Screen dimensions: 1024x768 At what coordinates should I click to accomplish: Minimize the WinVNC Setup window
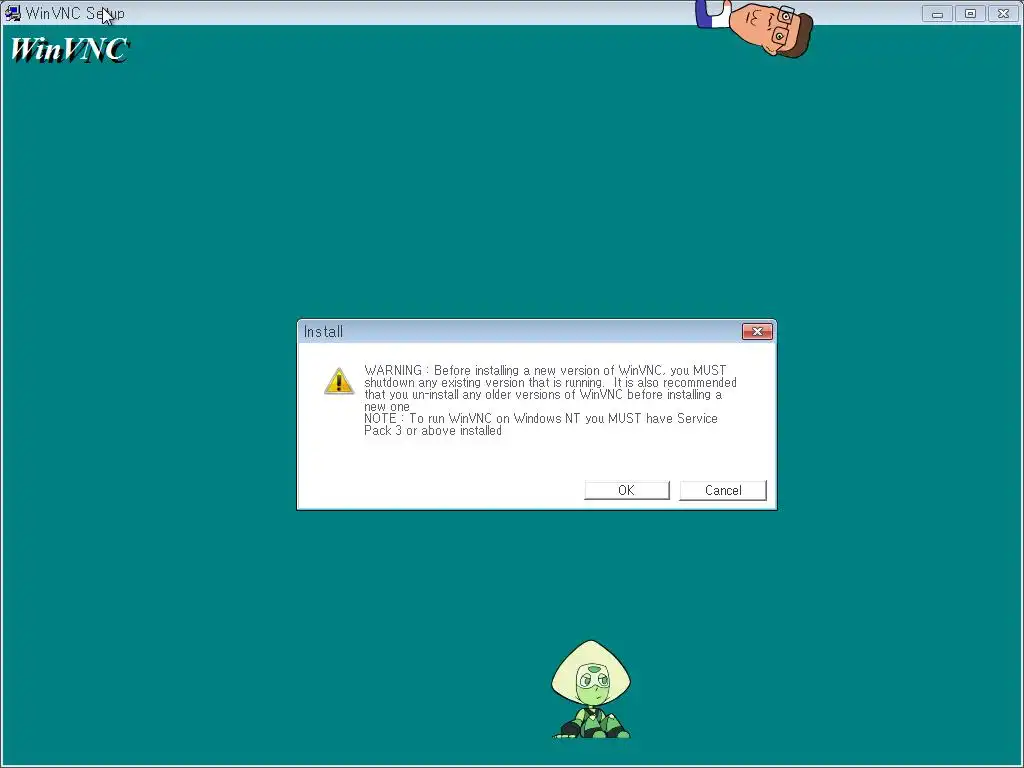click(x=937, y=14)
